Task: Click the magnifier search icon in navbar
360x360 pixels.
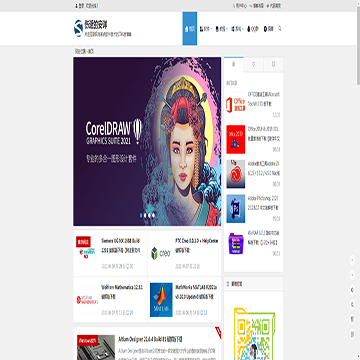Action: (280, 29)
